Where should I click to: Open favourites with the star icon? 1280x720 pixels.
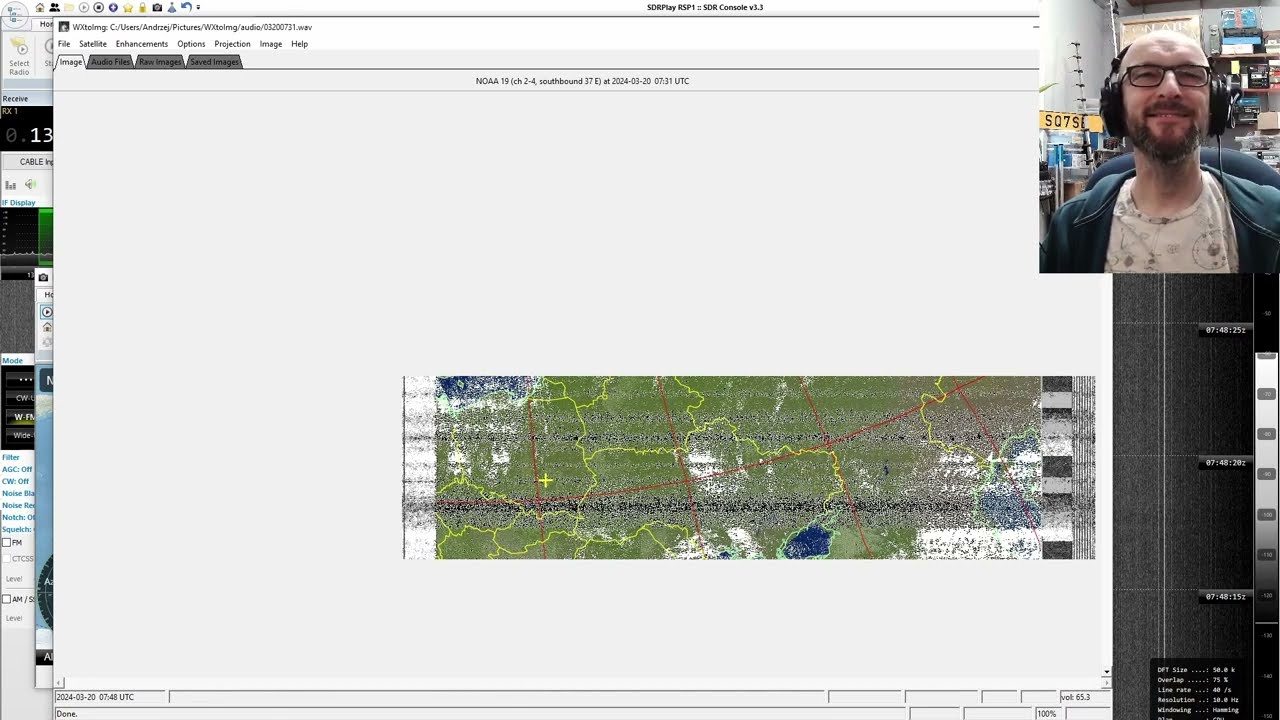tap(128, 7)
